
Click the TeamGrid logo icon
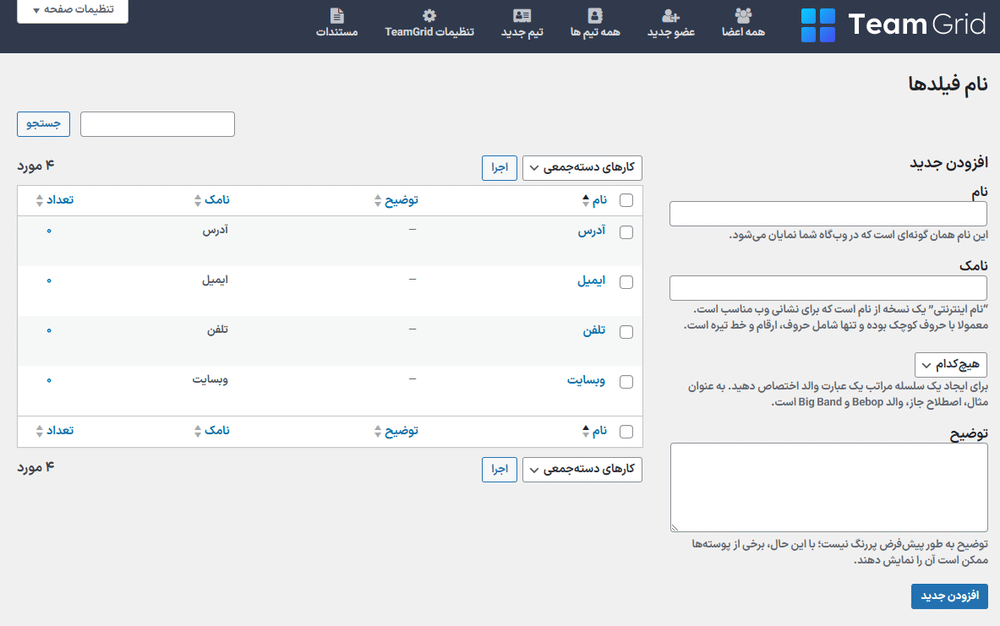coord(817,25)
